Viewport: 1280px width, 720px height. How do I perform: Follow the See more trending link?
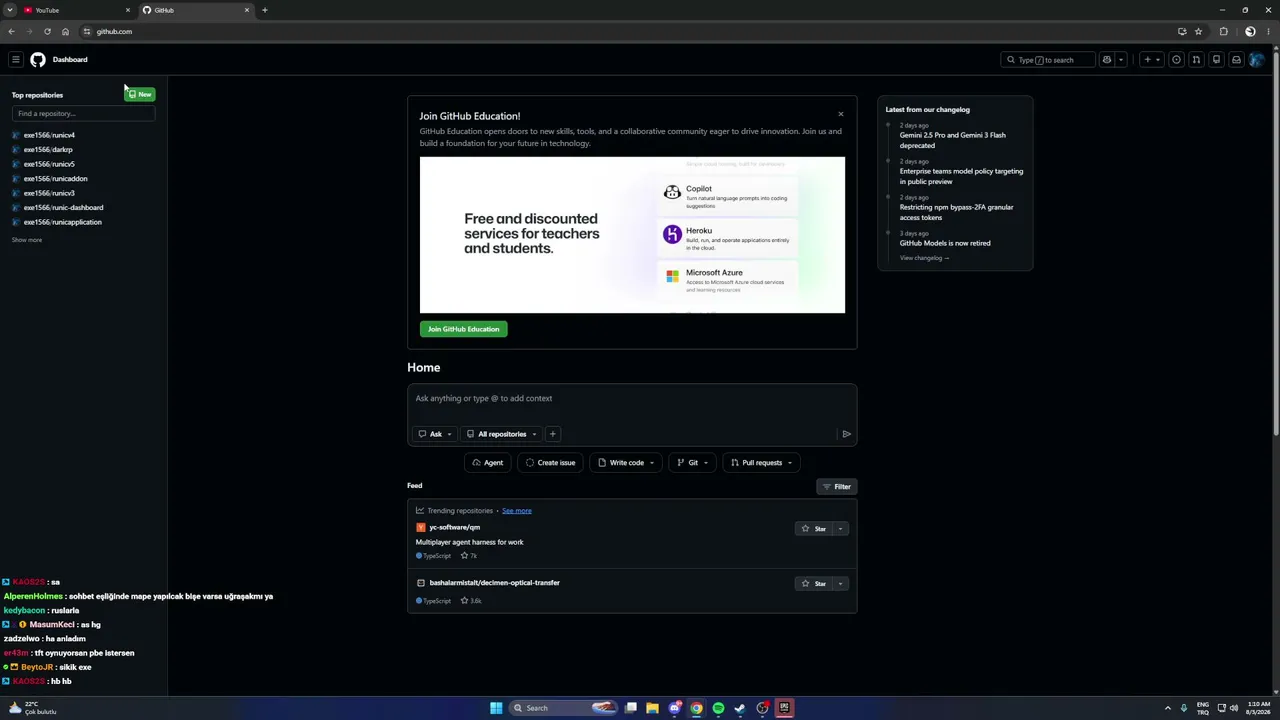(517, 511)
